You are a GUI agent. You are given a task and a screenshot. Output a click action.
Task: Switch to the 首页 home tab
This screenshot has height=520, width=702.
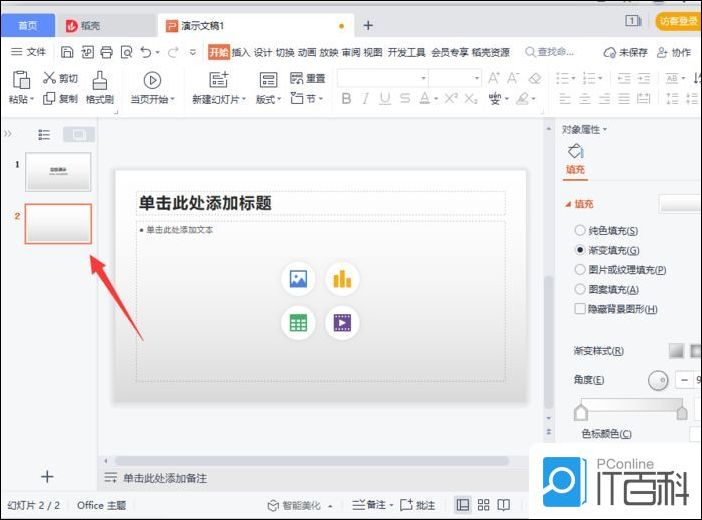pyautogui.click(x=28, y=26)
